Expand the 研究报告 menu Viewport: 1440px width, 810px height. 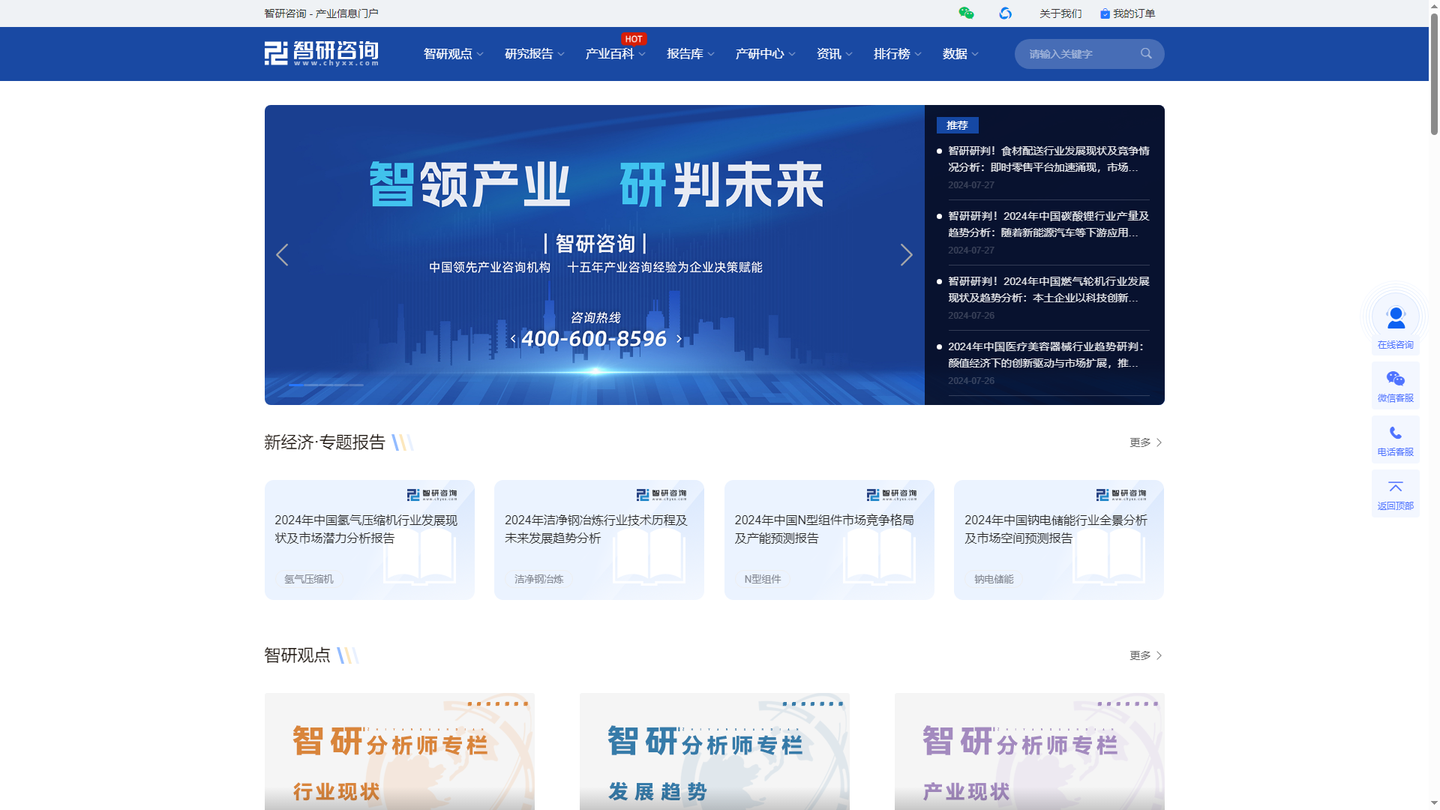[534, 54]
